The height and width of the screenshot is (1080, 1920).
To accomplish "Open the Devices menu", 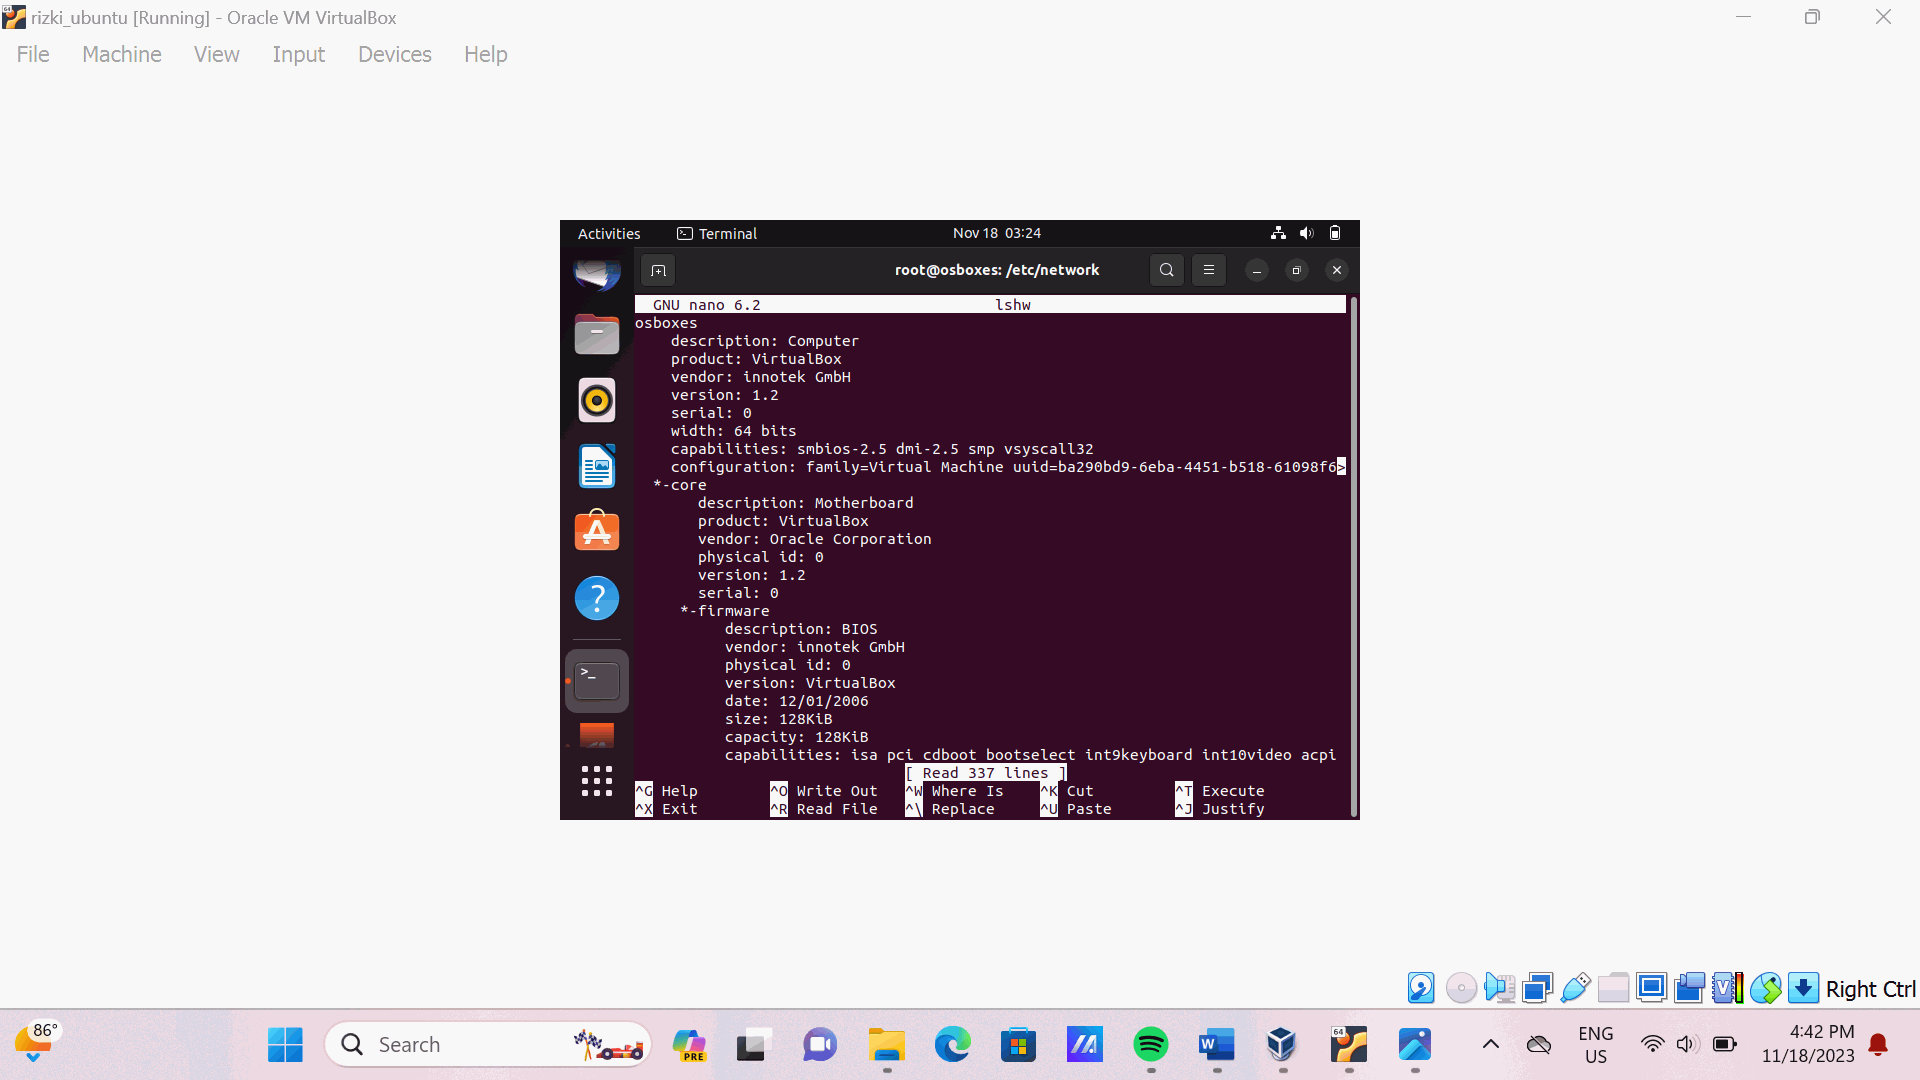I will (395, 54).
